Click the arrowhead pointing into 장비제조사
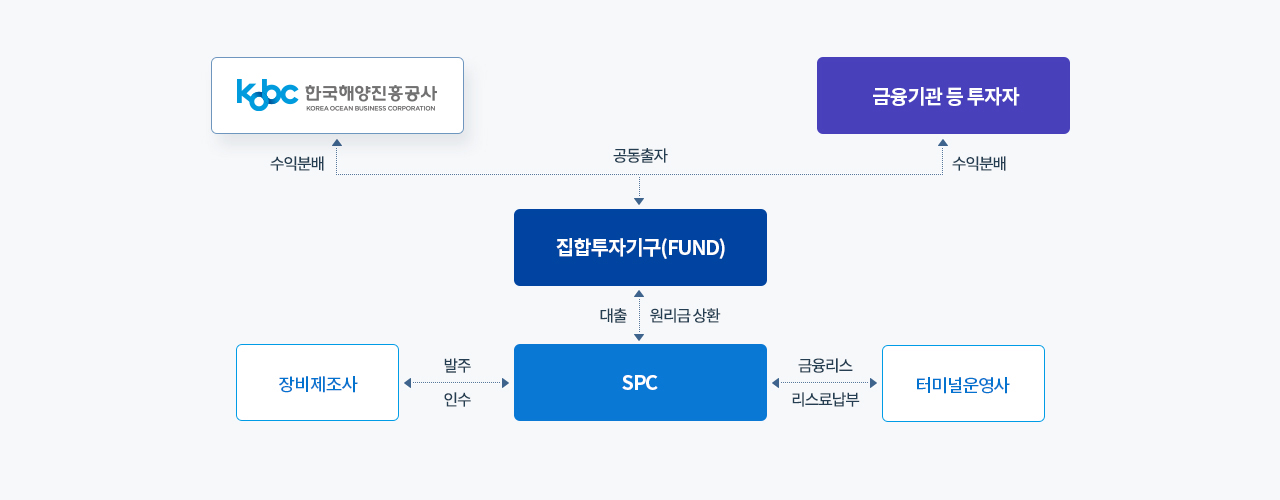 click(x=407, y=382)
